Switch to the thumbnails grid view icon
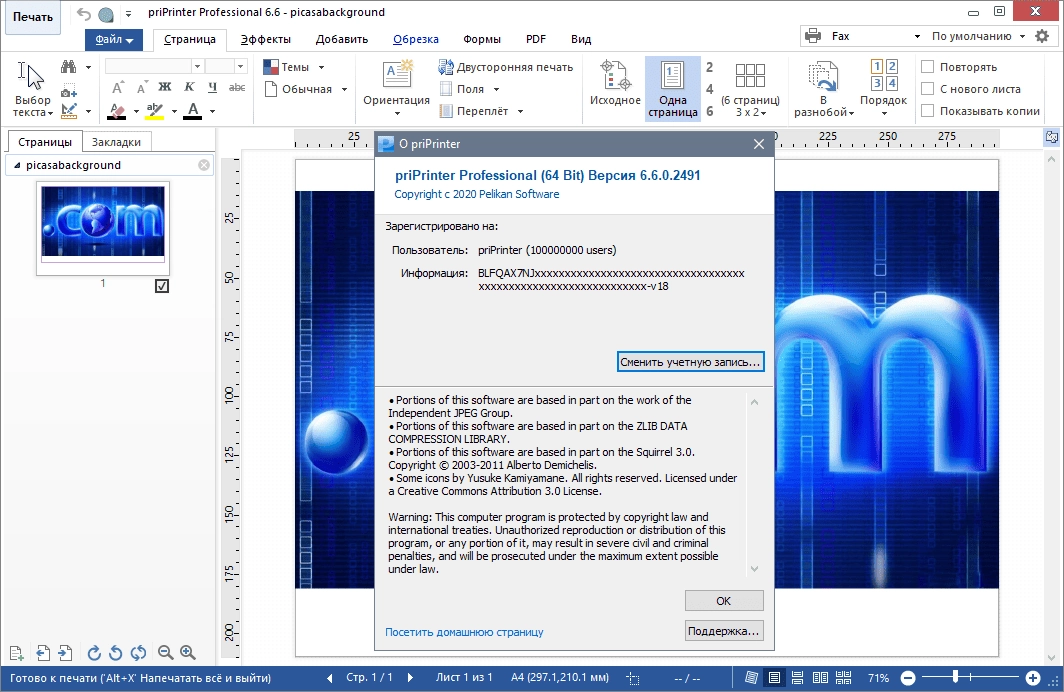 coord(843,678)
